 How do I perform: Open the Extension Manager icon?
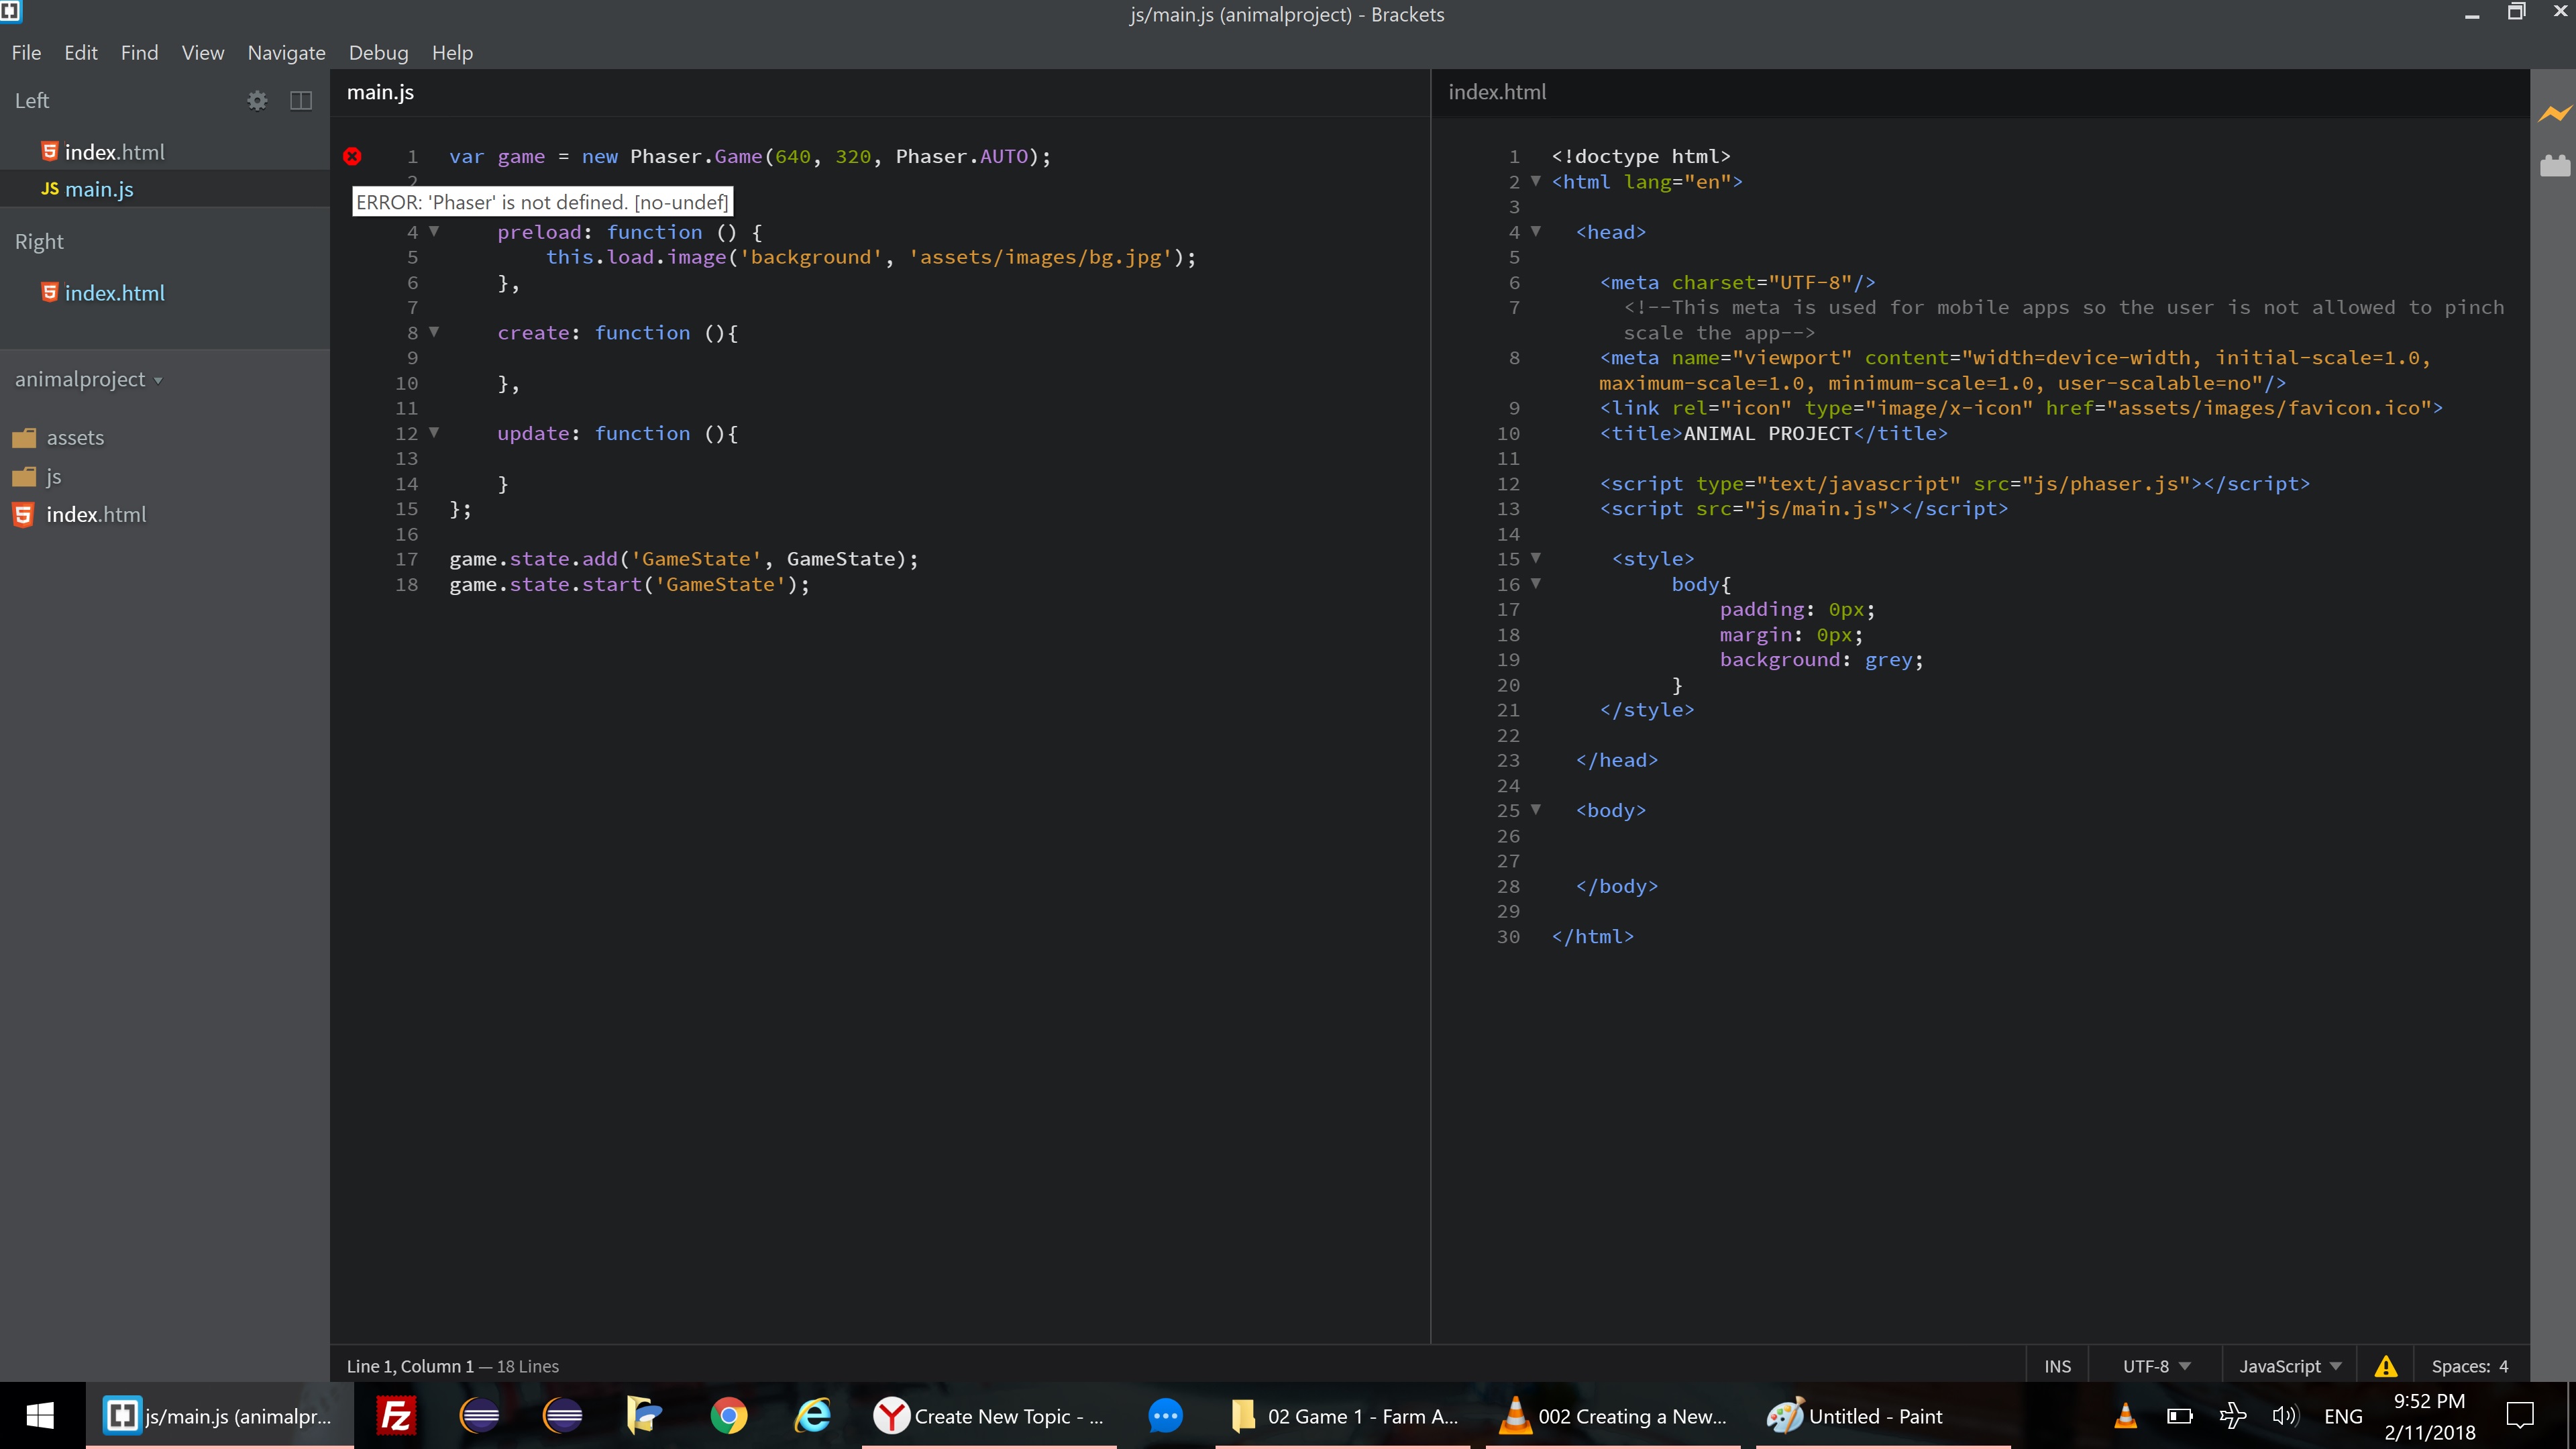click(2554, 166)
